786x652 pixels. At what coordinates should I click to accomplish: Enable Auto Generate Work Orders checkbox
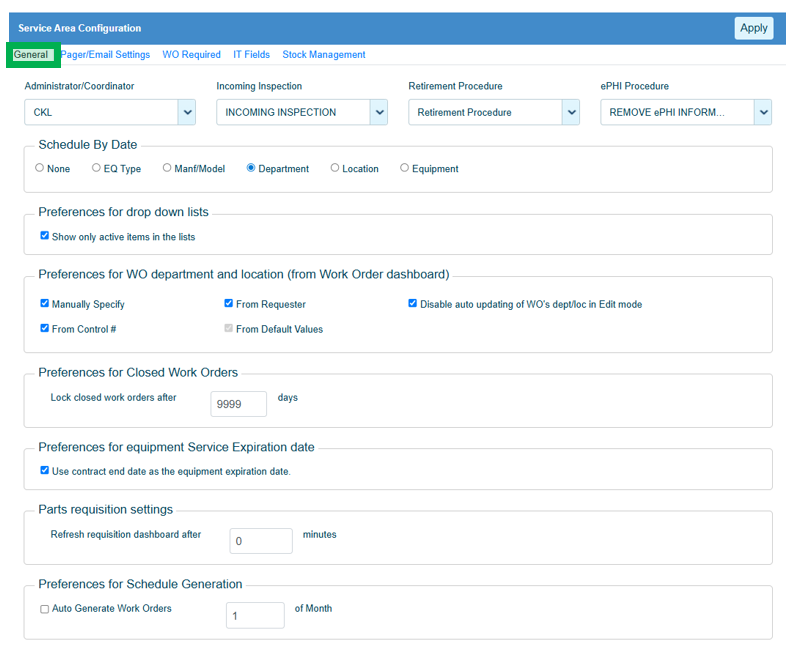pos(44,609)
